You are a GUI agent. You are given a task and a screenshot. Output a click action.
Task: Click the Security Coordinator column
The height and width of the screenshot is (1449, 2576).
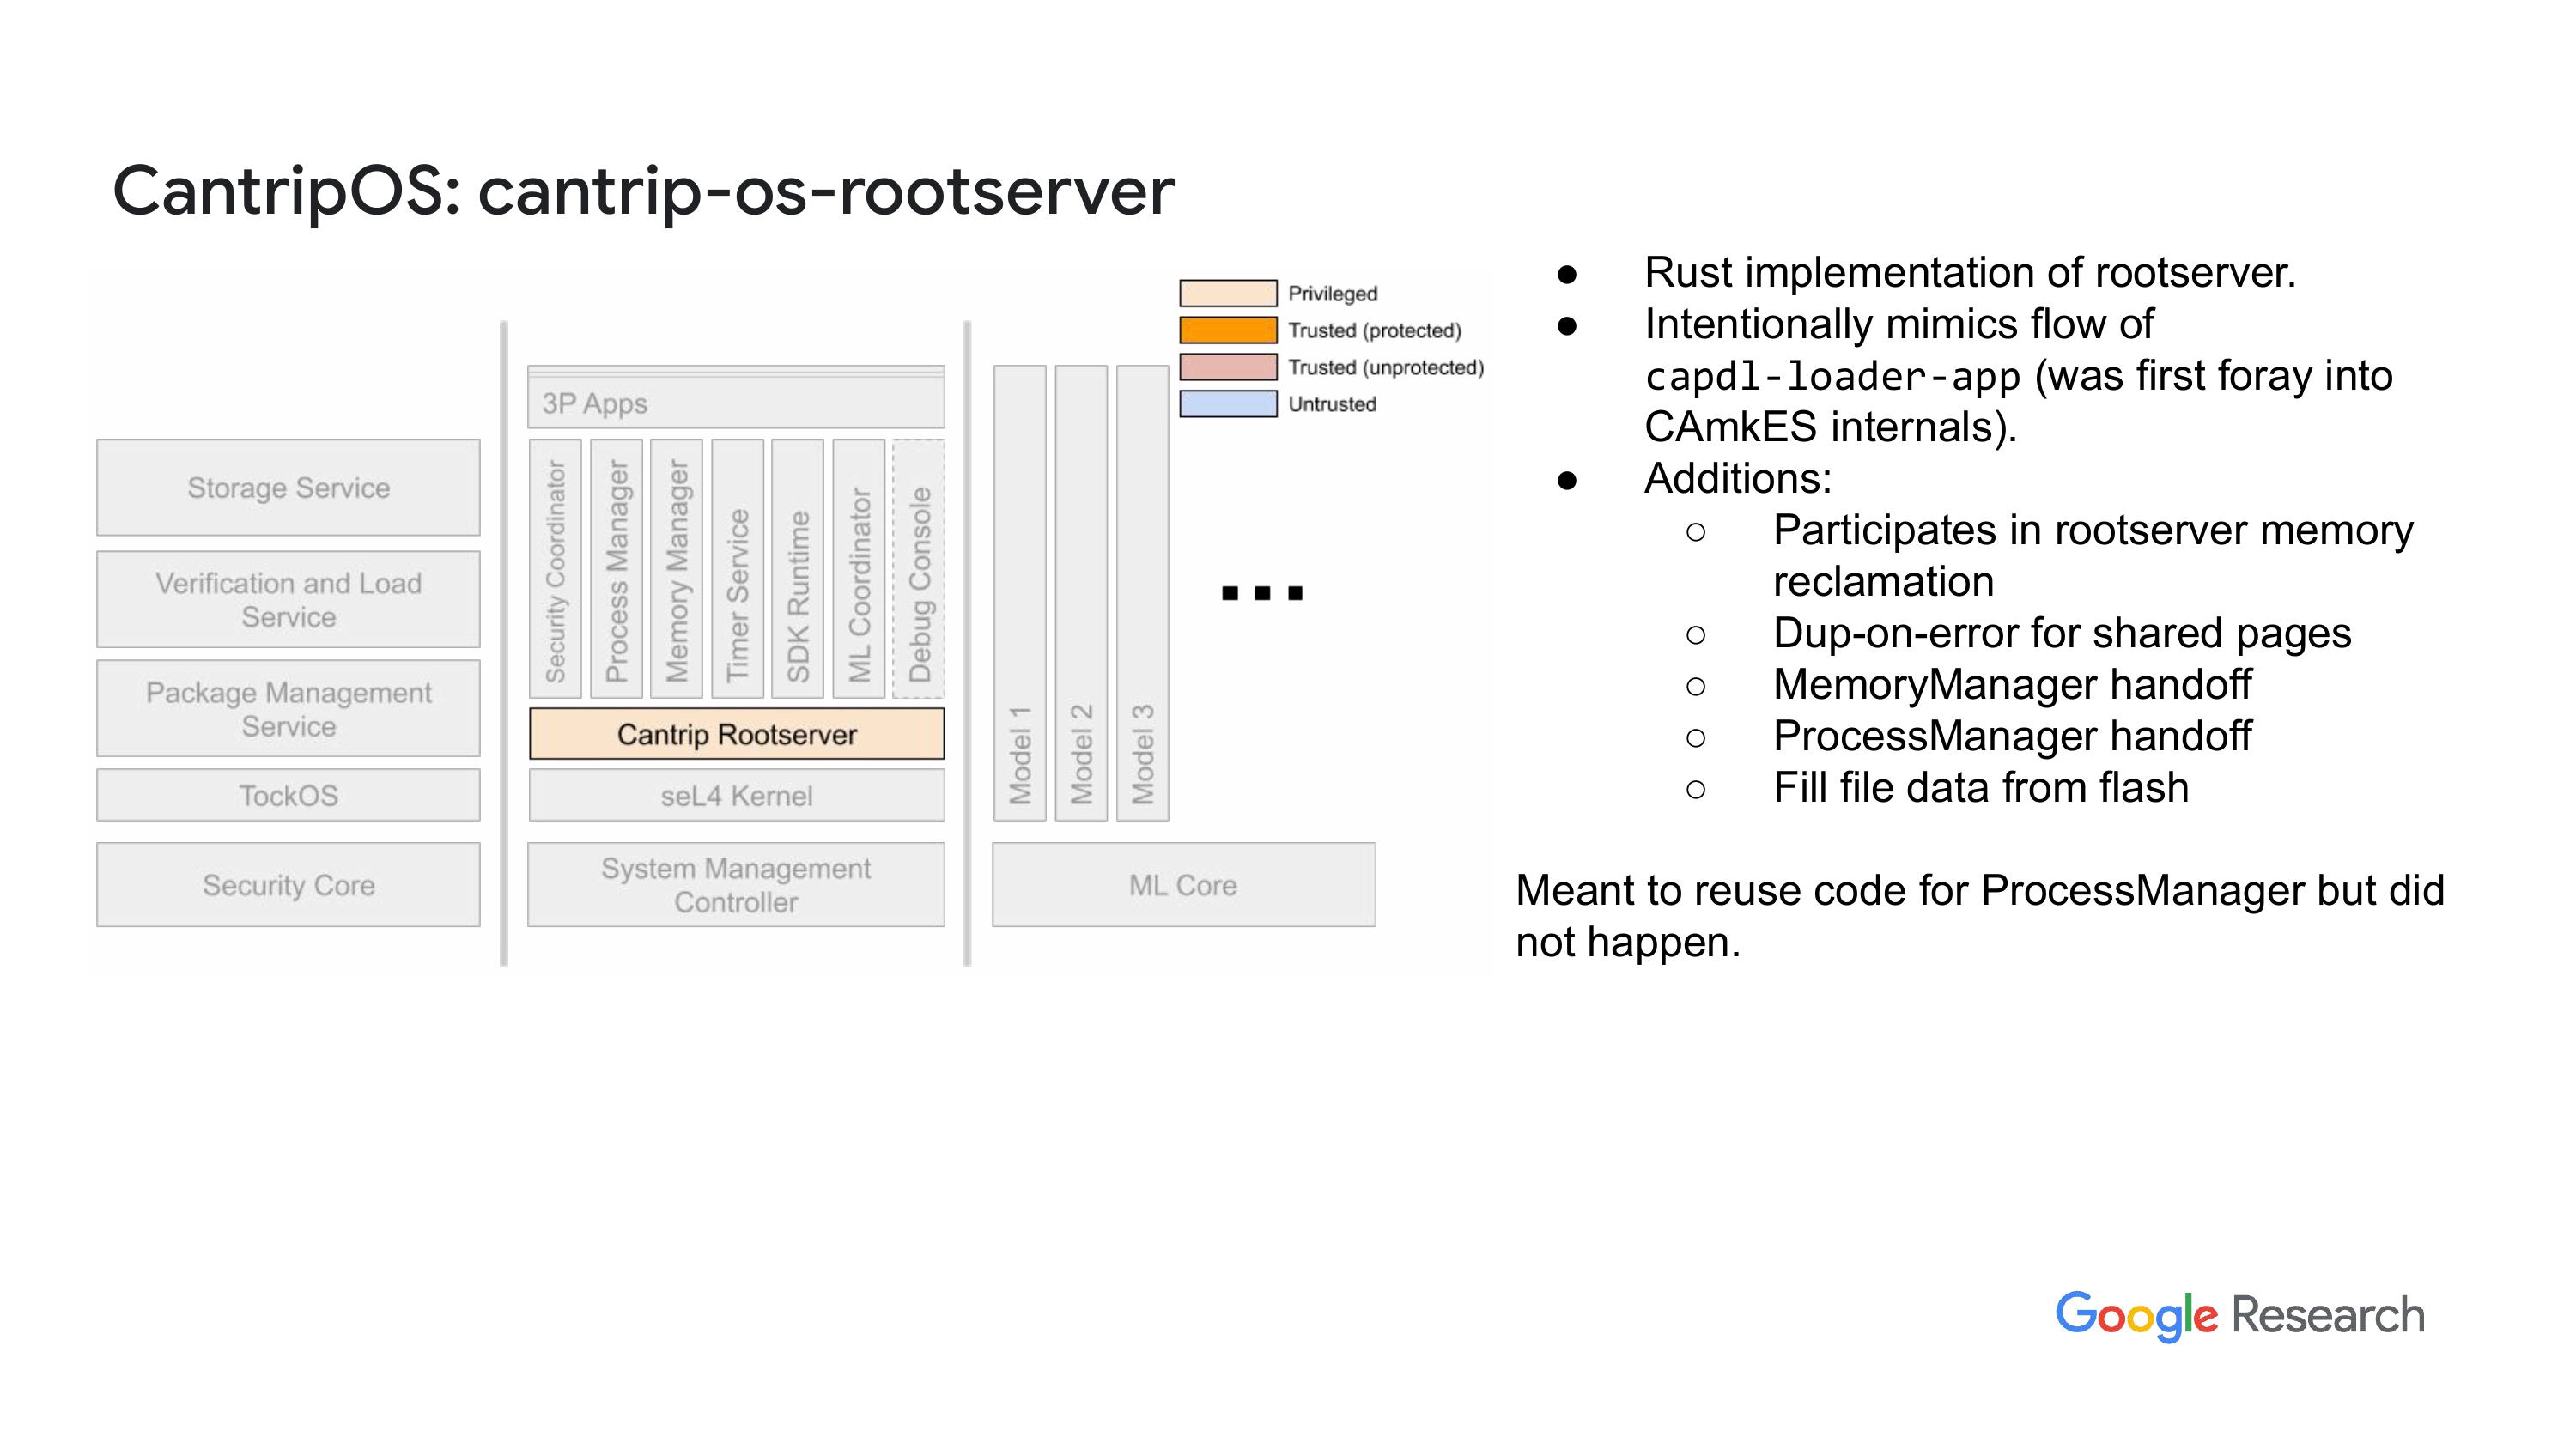(x=555, y=569)
